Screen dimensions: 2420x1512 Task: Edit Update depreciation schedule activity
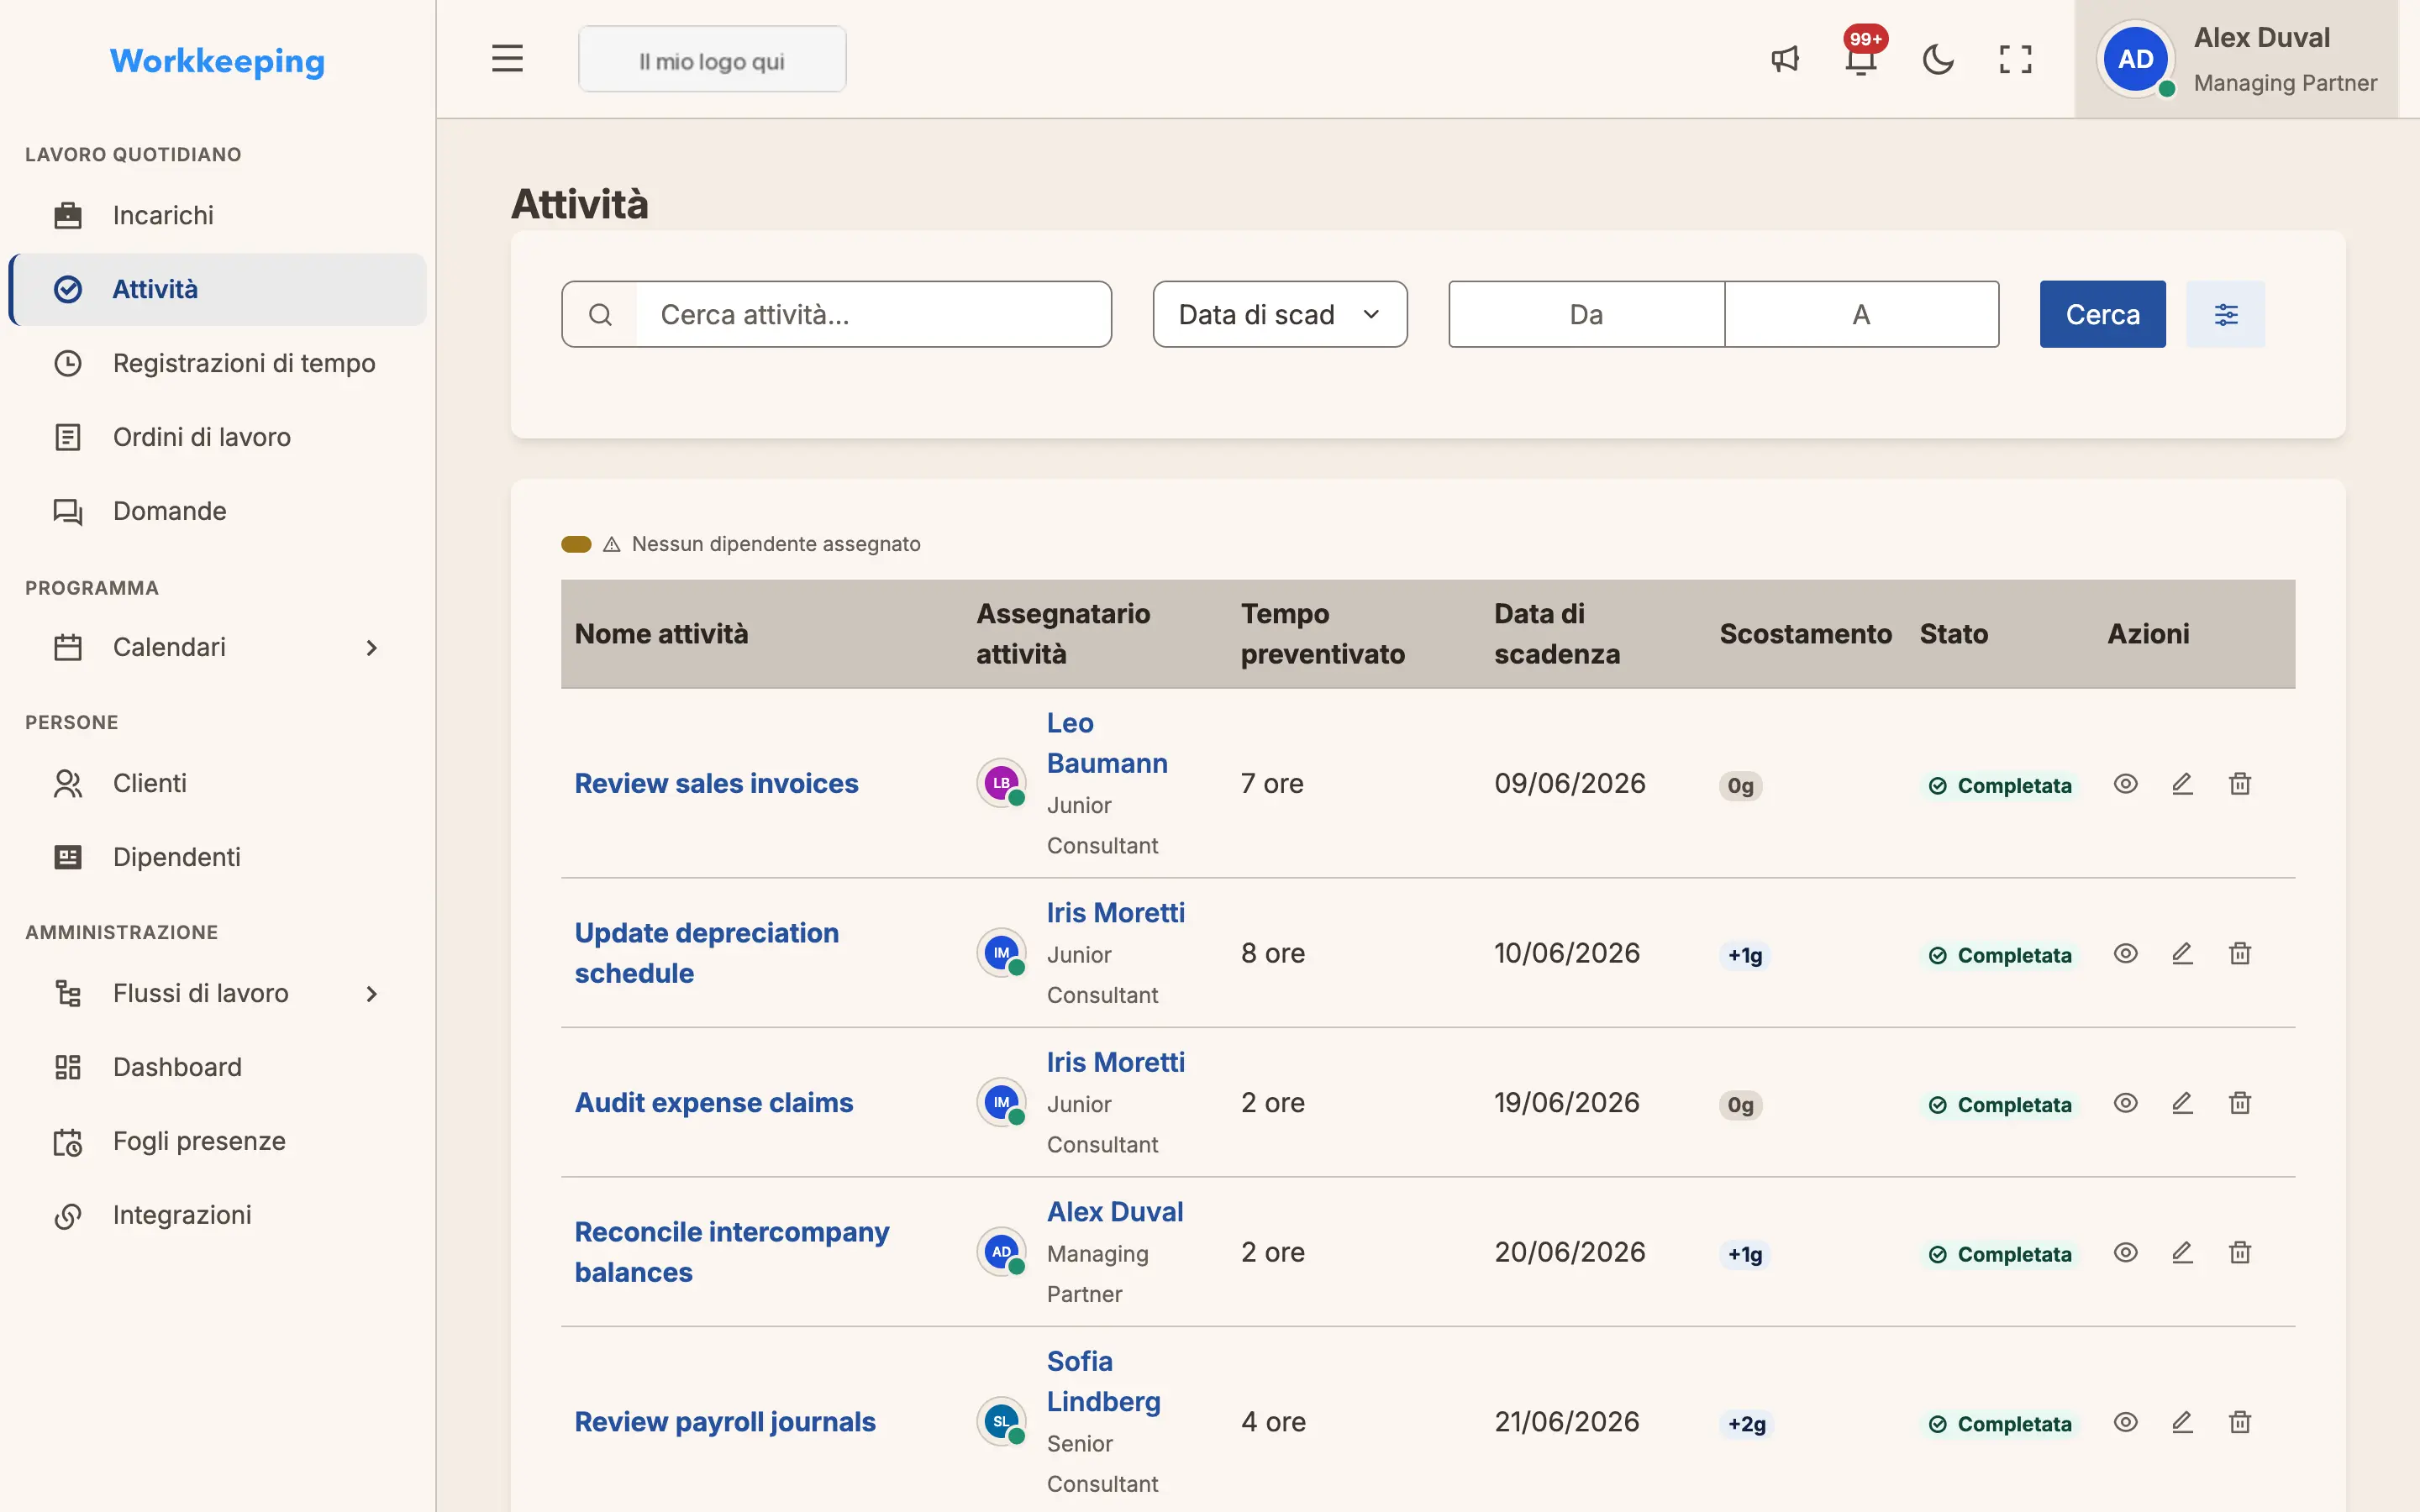coord(2182,953)
